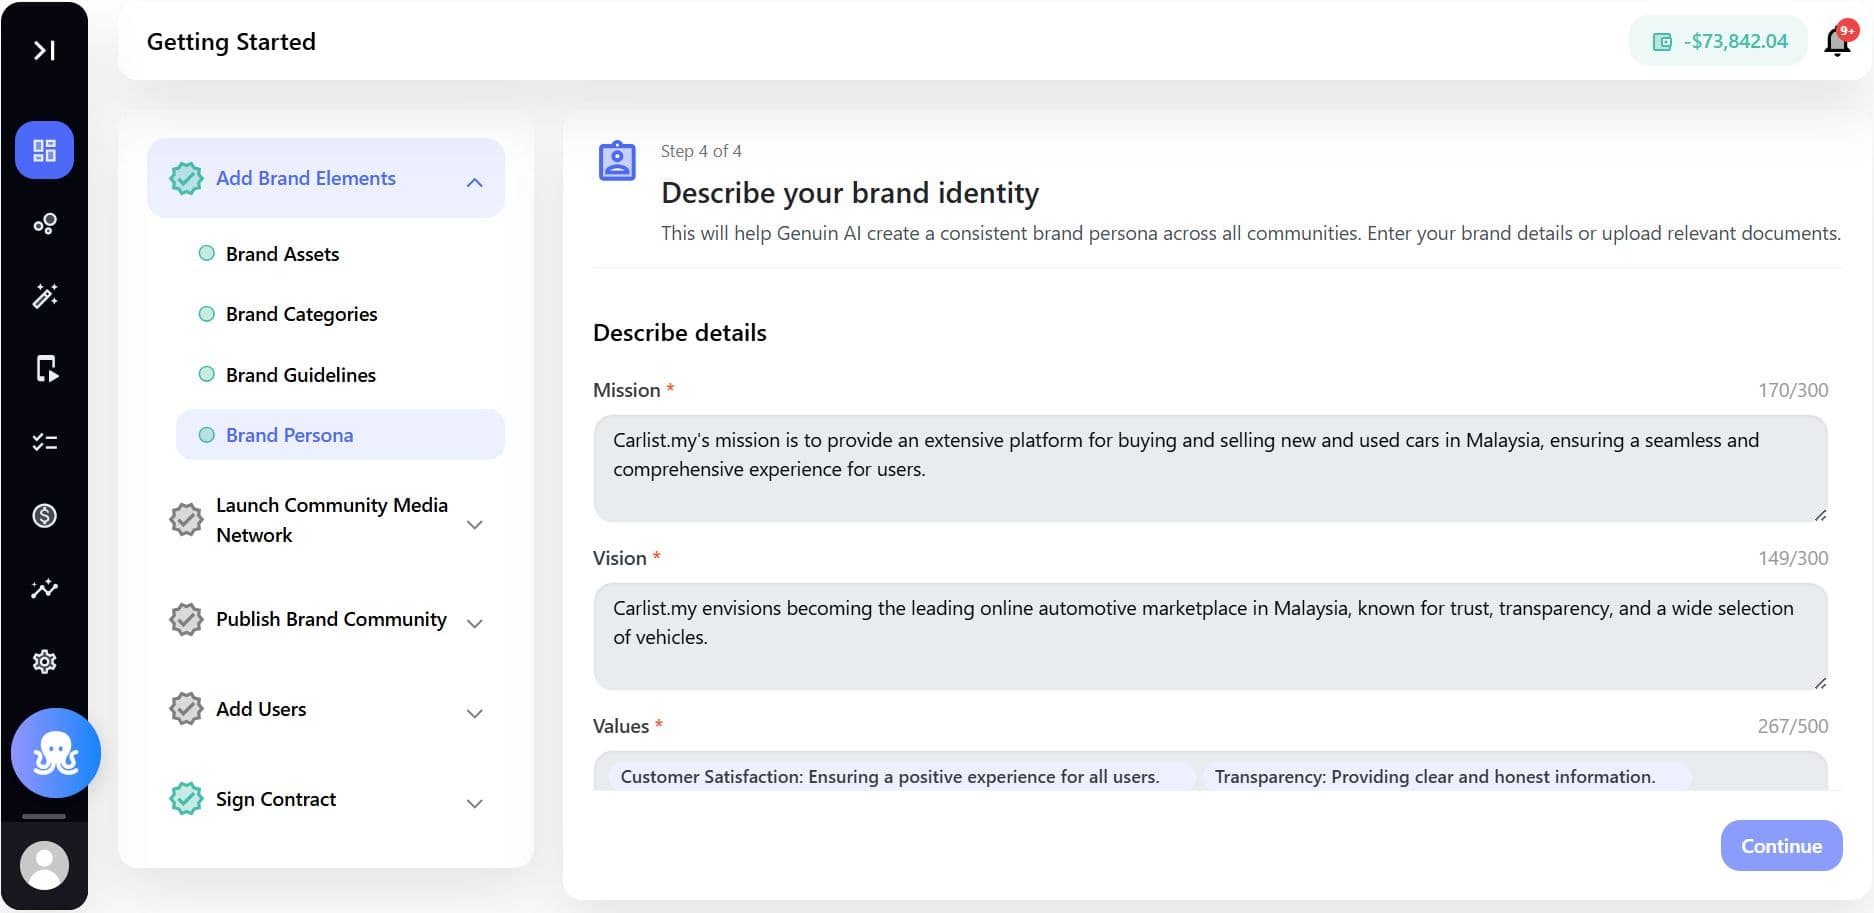Click the Values character count 267/500

pyautogui.click(x=1793, y=726)
